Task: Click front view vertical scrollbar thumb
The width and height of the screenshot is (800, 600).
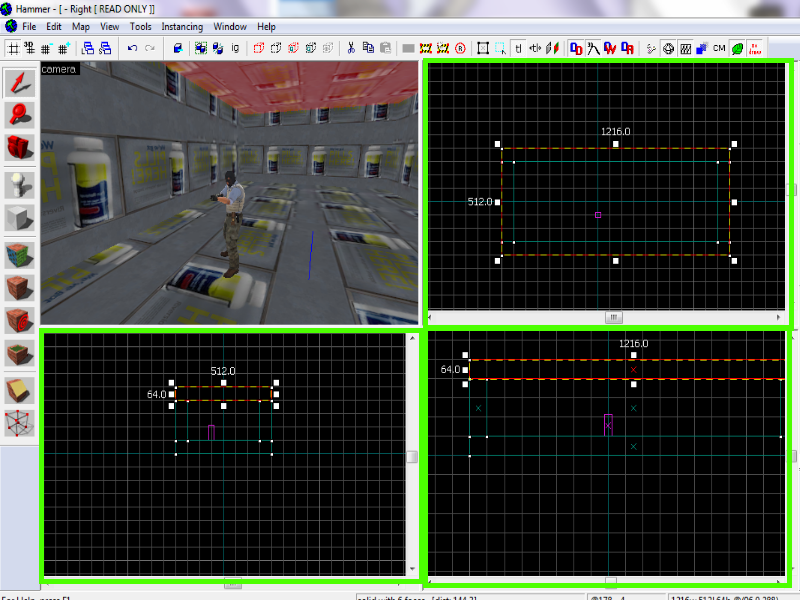Action: [412, 457]
